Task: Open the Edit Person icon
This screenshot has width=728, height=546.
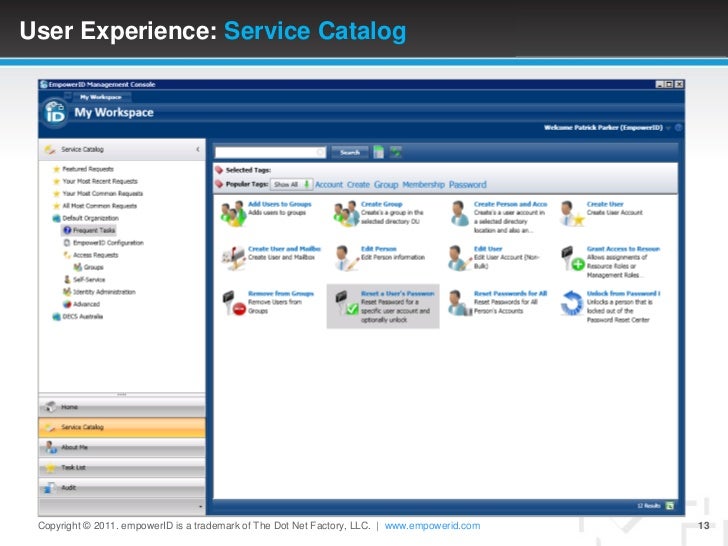Action: (346, 258)
